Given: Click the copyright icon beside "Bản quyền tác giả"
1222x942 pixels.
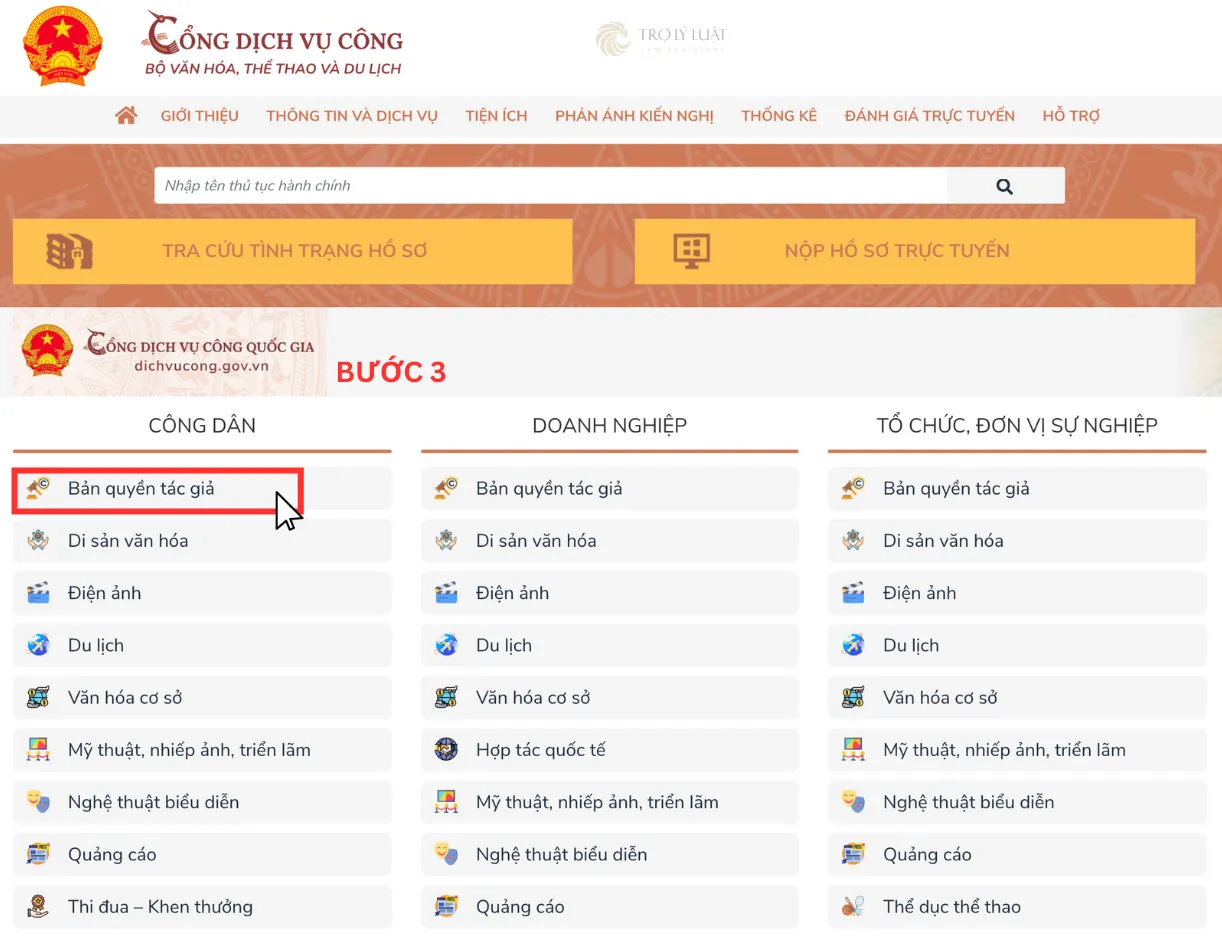Looking at the screenshot, I should (38, 488).
